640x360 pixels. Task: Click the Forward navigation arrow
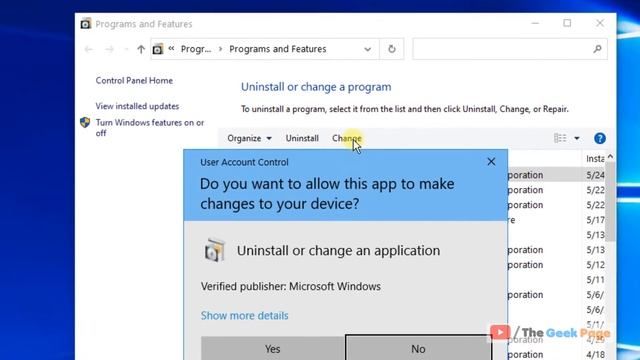[x=109, y=49]
